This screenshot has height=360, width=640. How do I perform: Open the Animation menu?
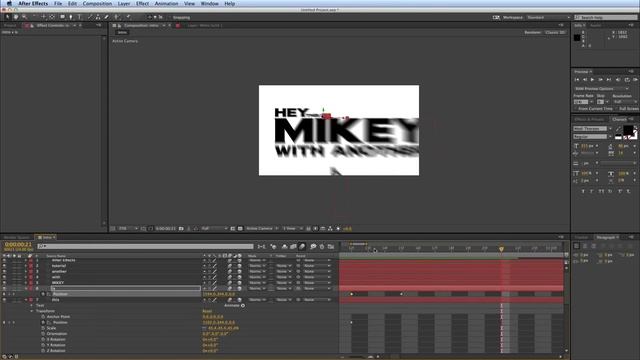[166, 4]
